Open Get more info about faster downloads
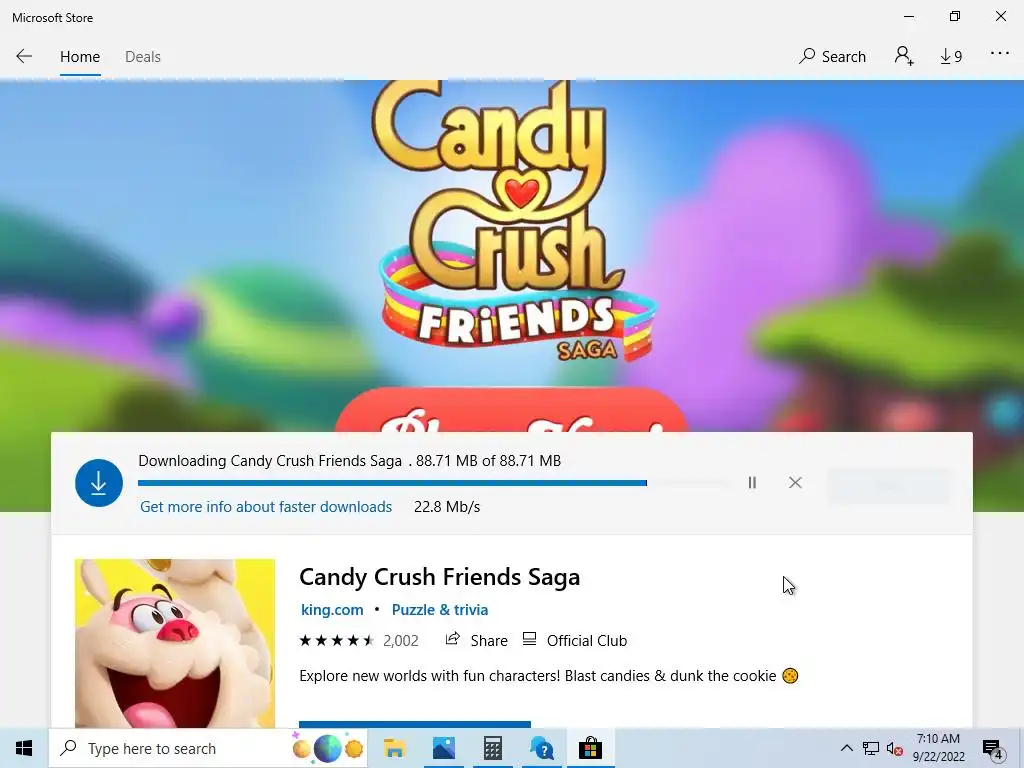The image size is (1024, 768). (x=266, y=507)
